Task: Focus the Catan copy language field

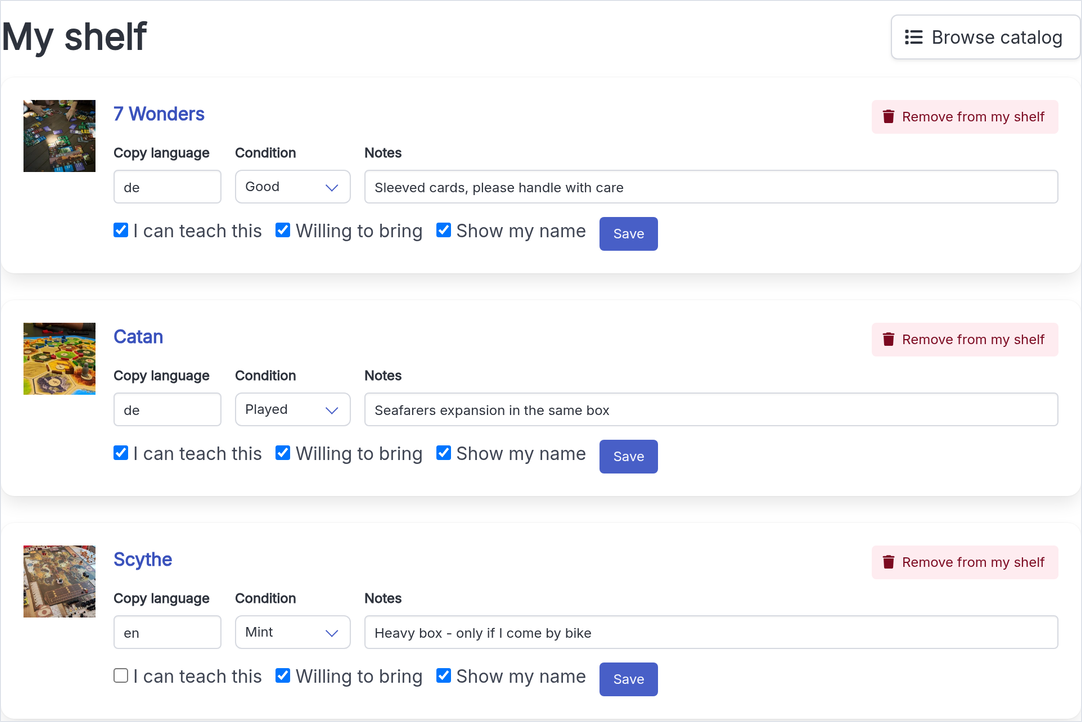Action: pos(167,410)
